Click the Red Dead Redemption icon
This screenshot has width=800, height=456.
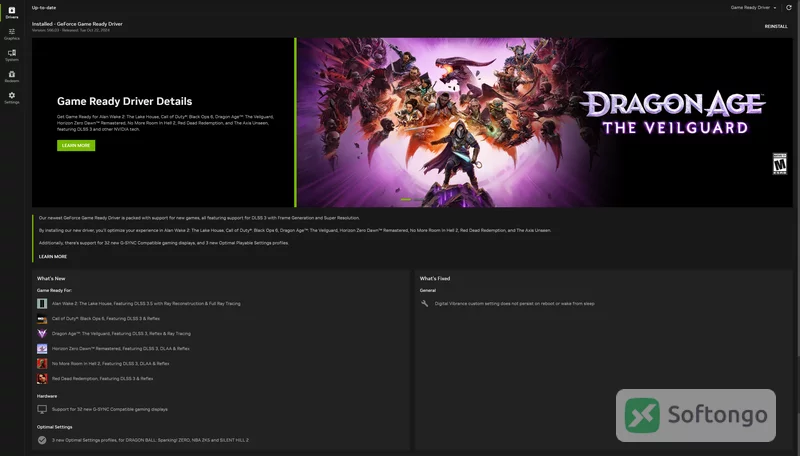point(42,379)
